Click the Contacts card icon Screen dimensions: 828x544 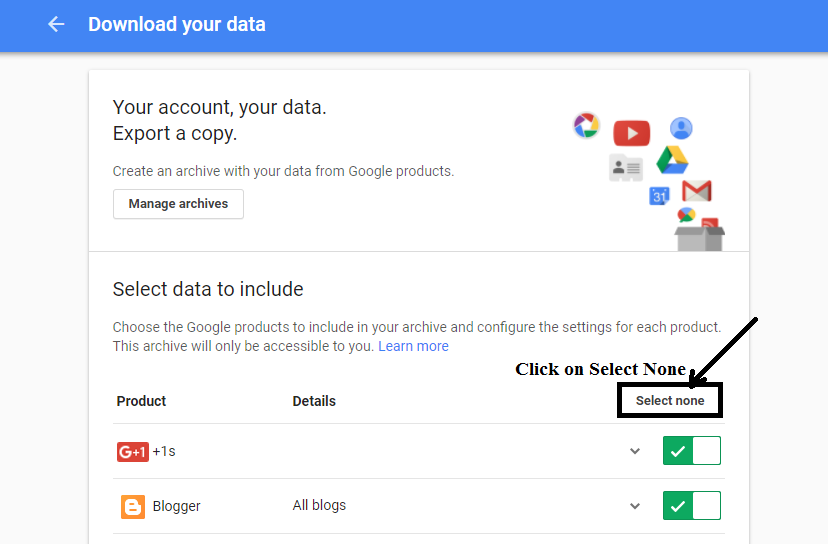(626, 167)
